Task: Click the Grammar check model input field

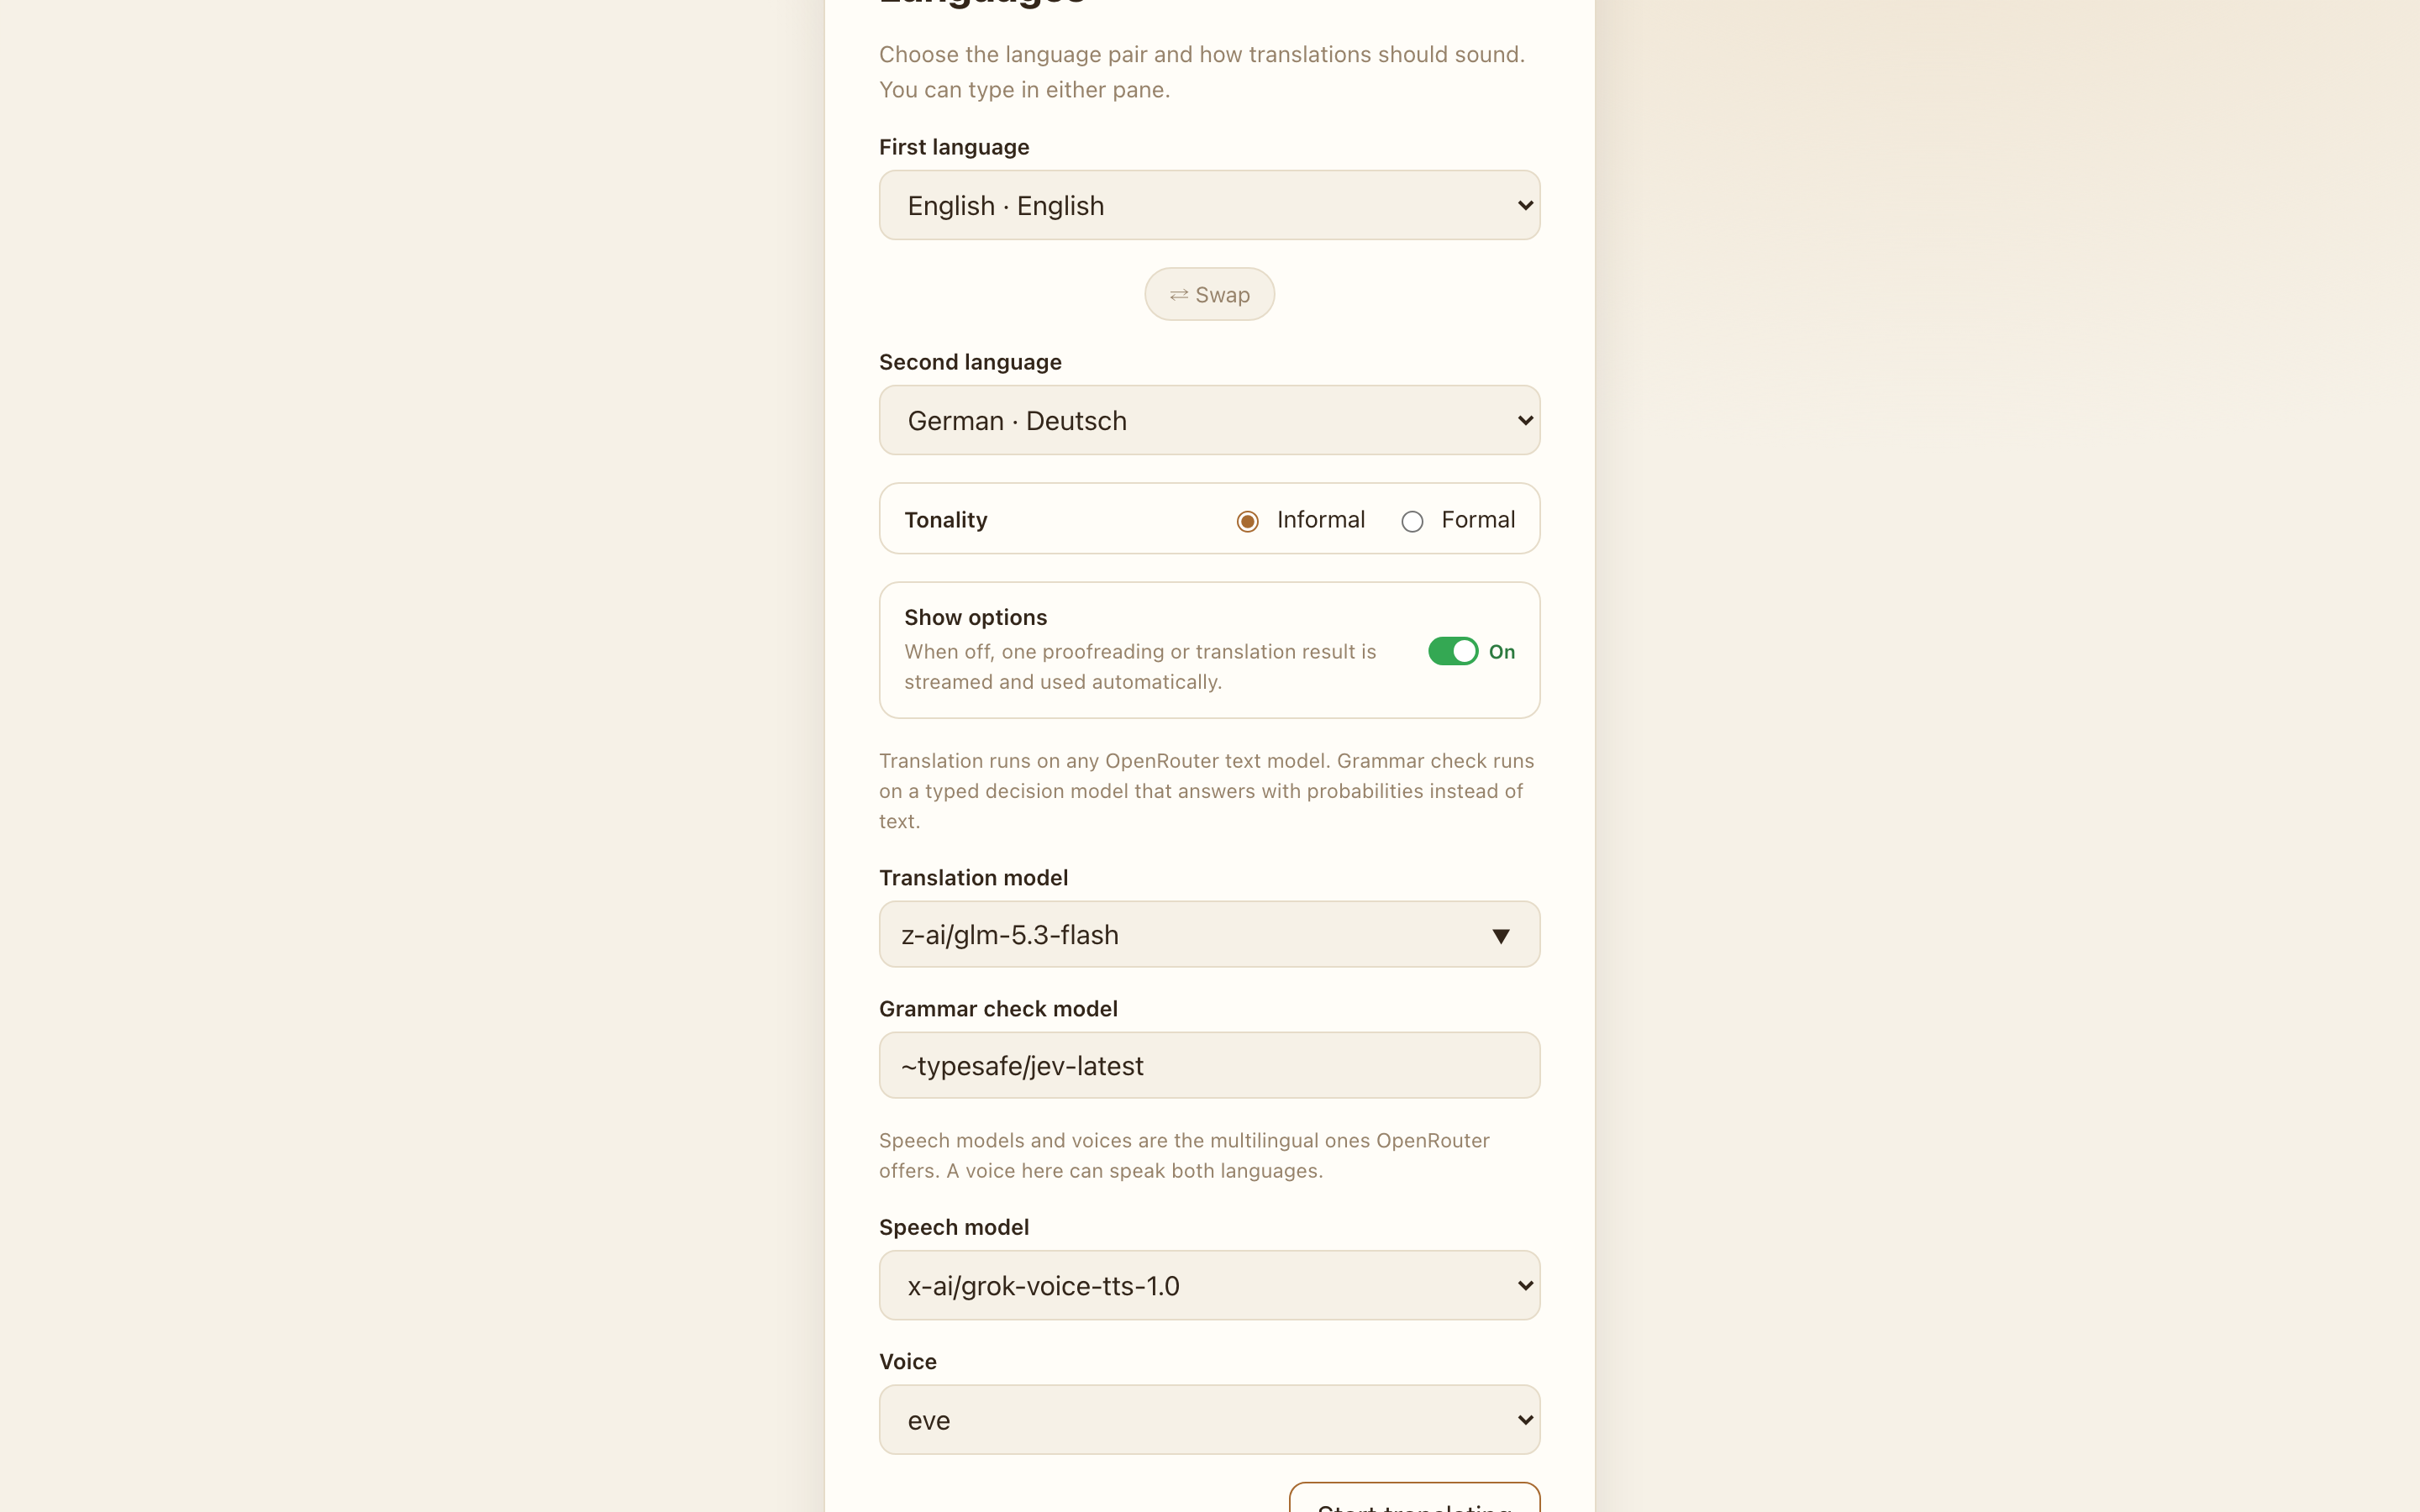Action: [x=1209, y=1065]
